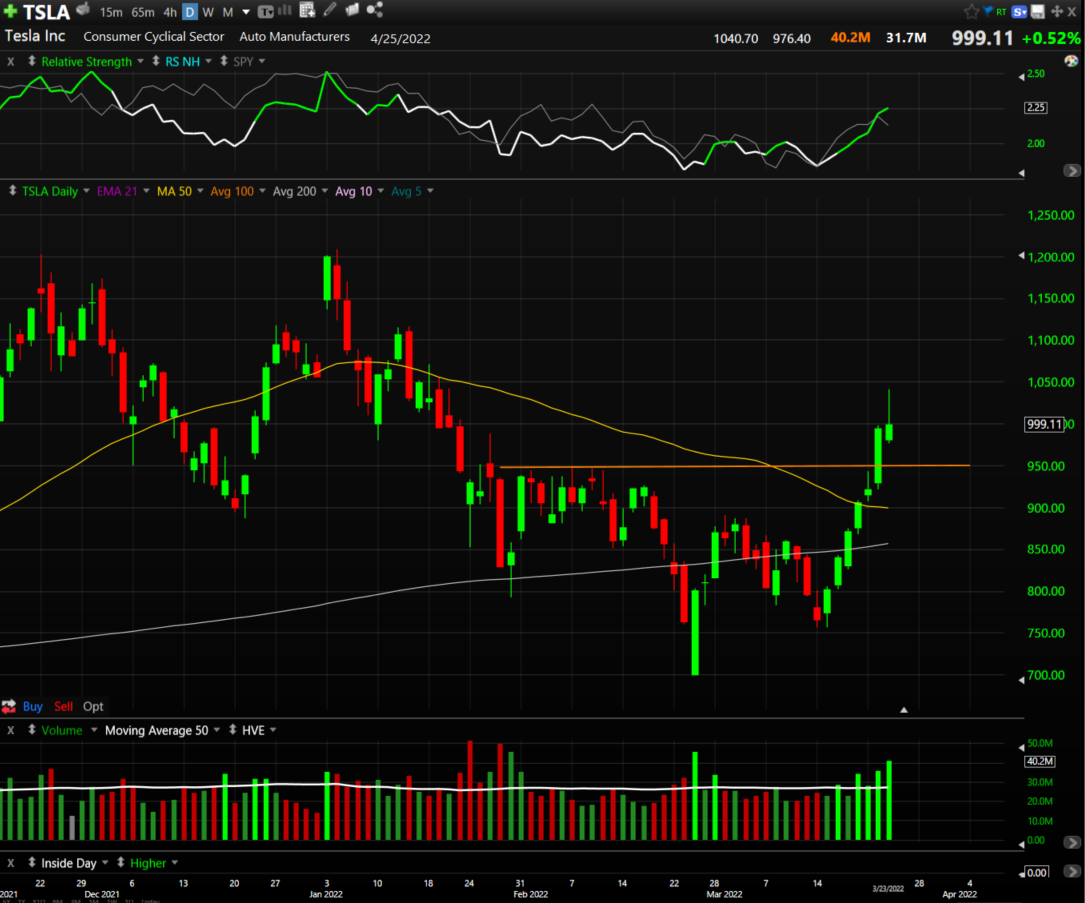
Task: Click the Sell button
Action: point(64,706)
